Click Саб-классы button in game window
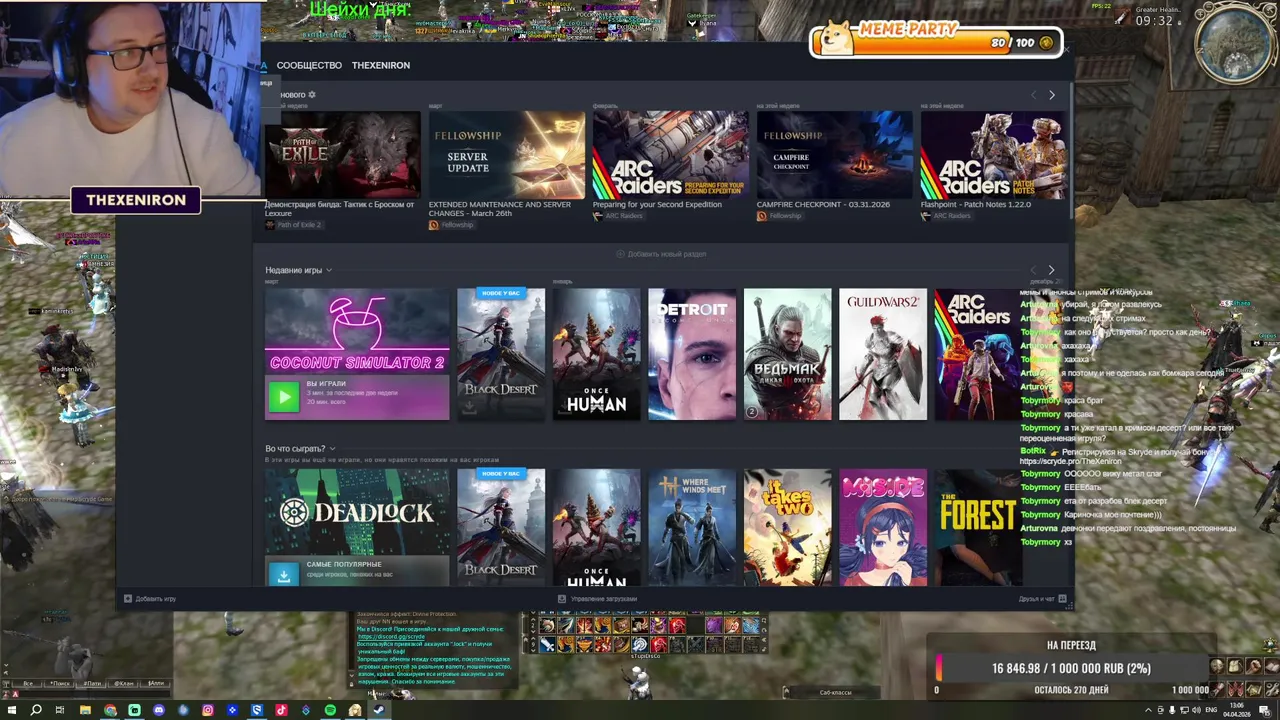1280x720 pixels. point(835,692)
